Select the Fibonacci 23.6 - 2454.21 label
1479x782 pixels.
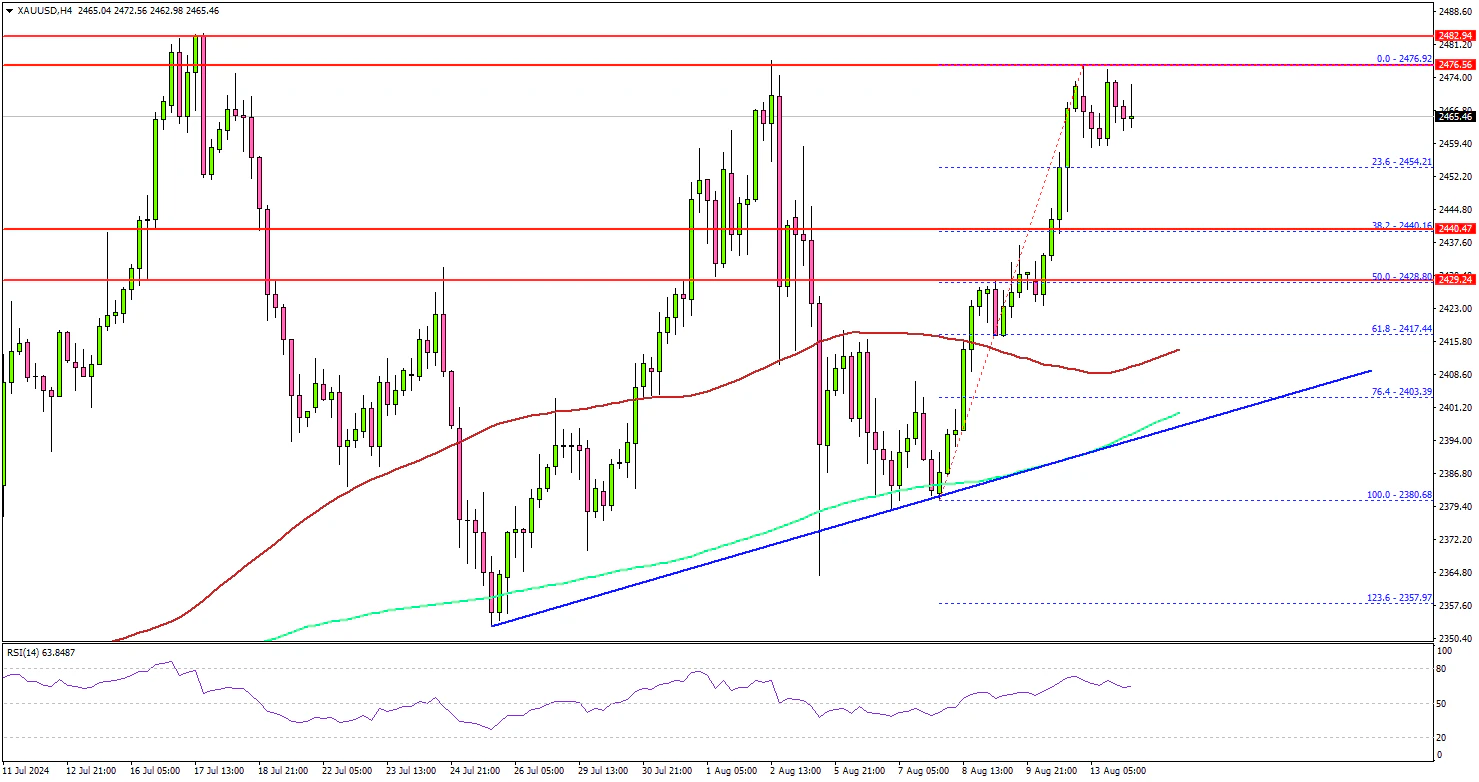[x=1400, y=161]
